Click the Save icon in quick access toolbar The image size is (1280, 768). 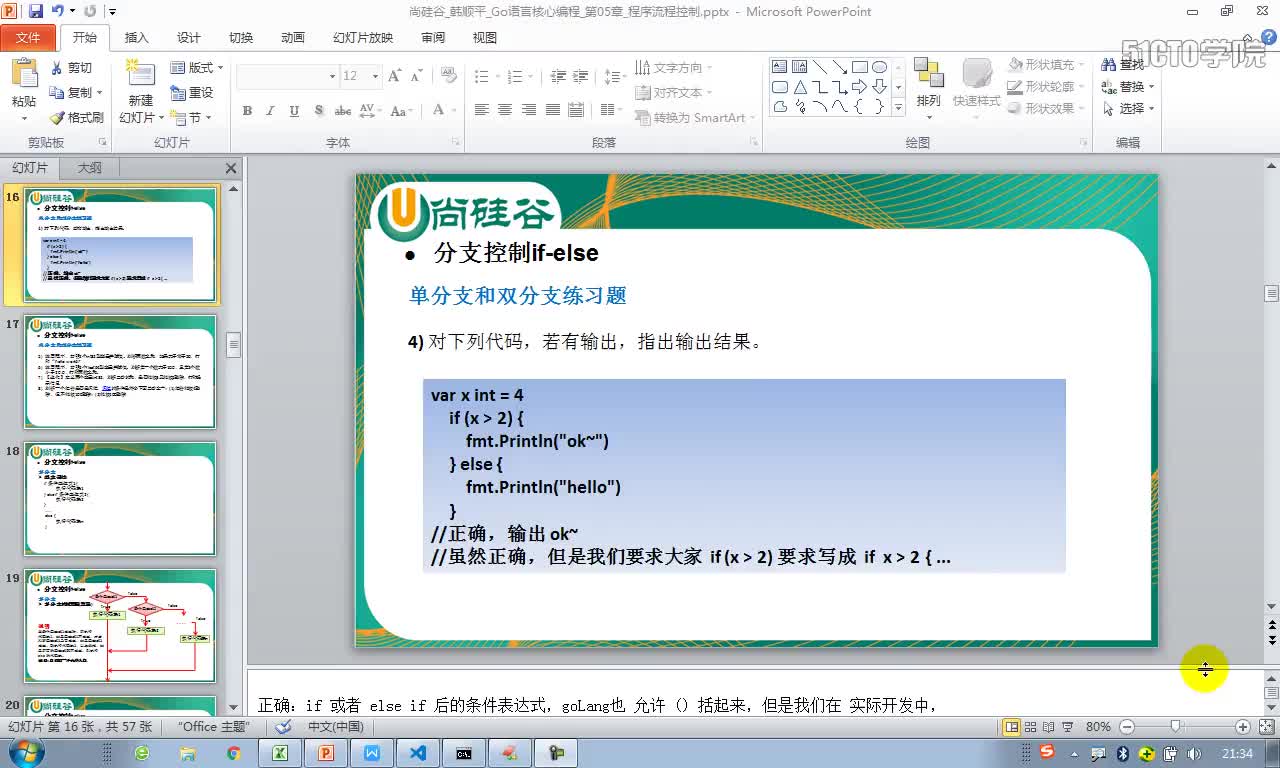point(36,11)
